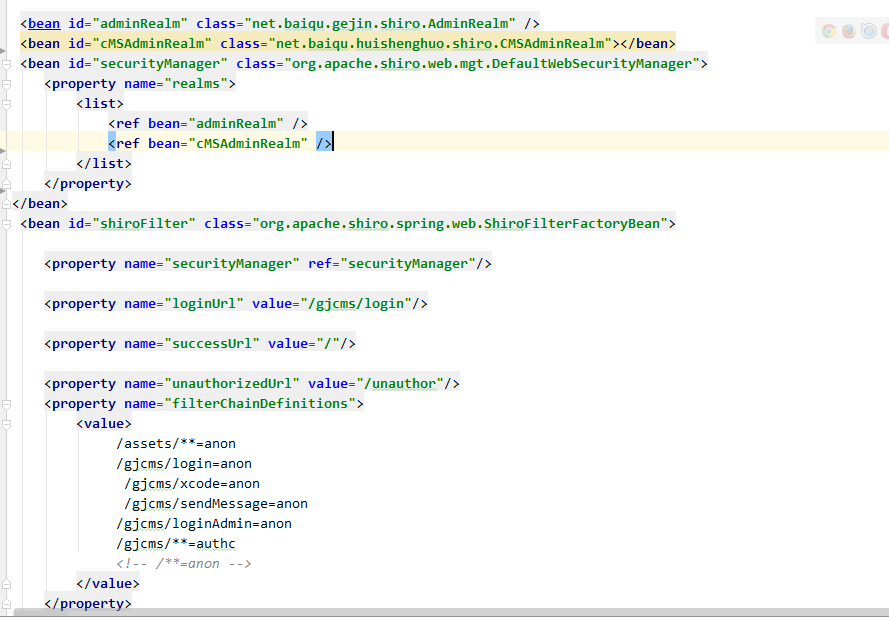Click id="shiroFilter" attribute
This screenshot has height=617, width=889.
click(x=132, y=223)
